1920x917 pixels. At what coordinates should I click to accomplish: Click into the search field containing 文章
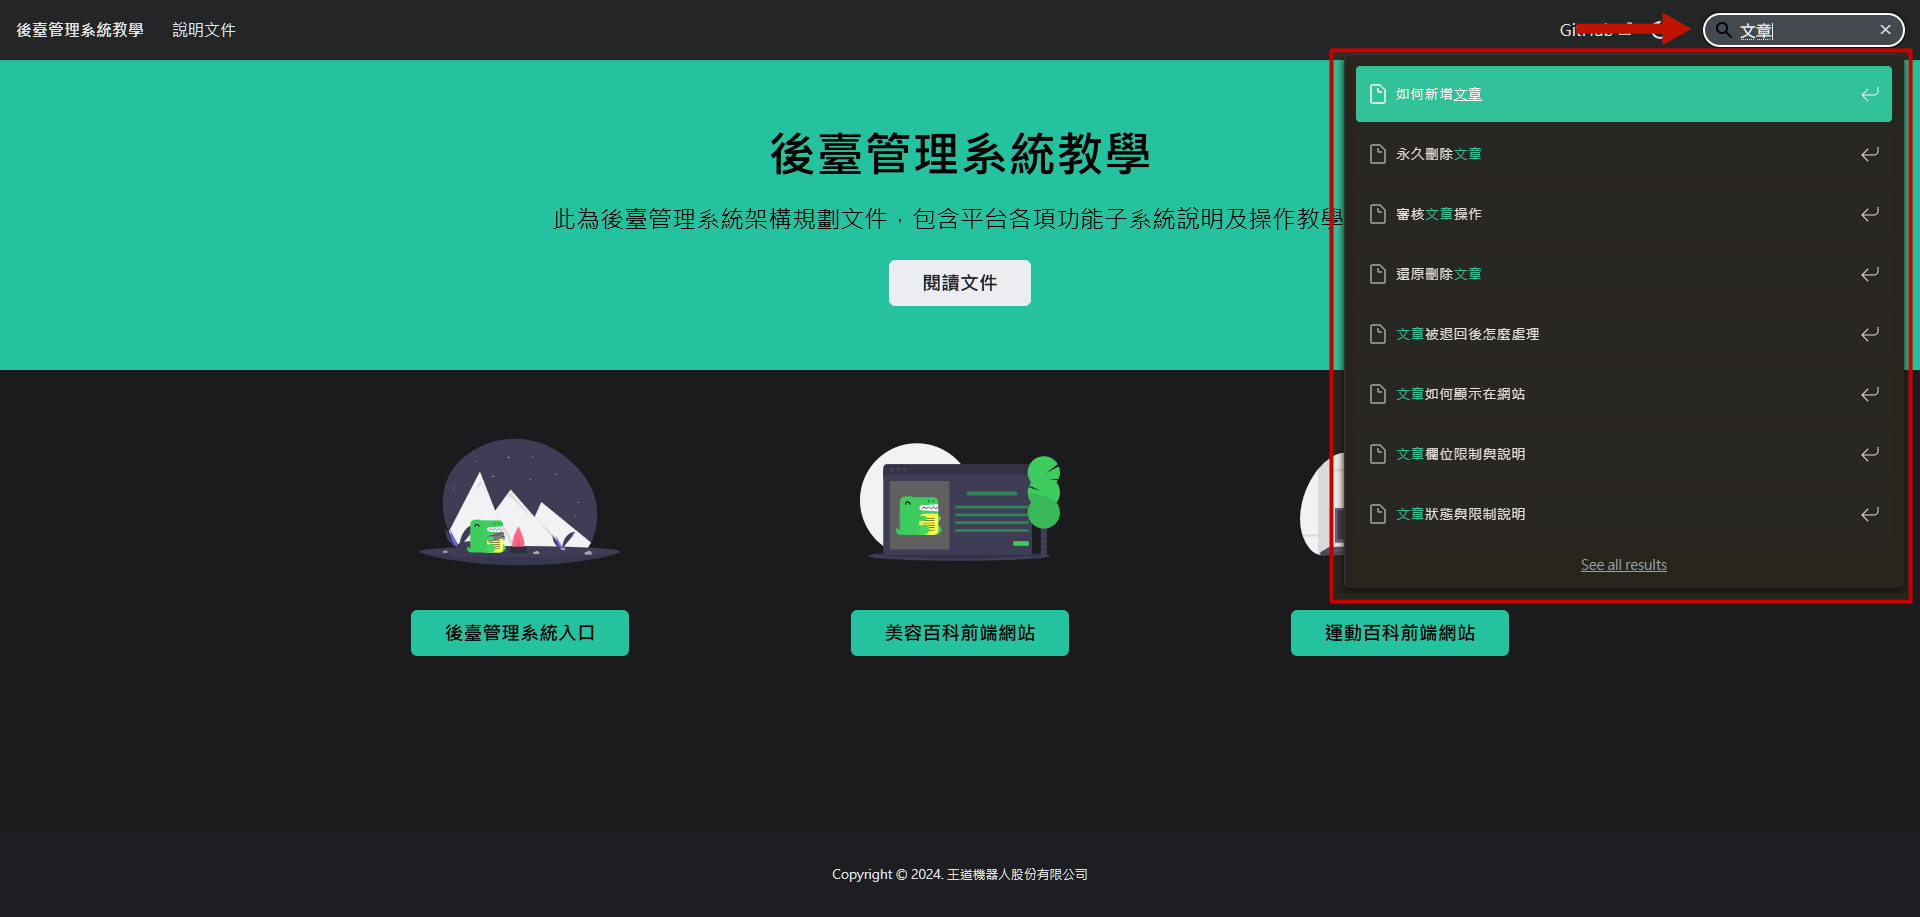(x=1803, y=30)
